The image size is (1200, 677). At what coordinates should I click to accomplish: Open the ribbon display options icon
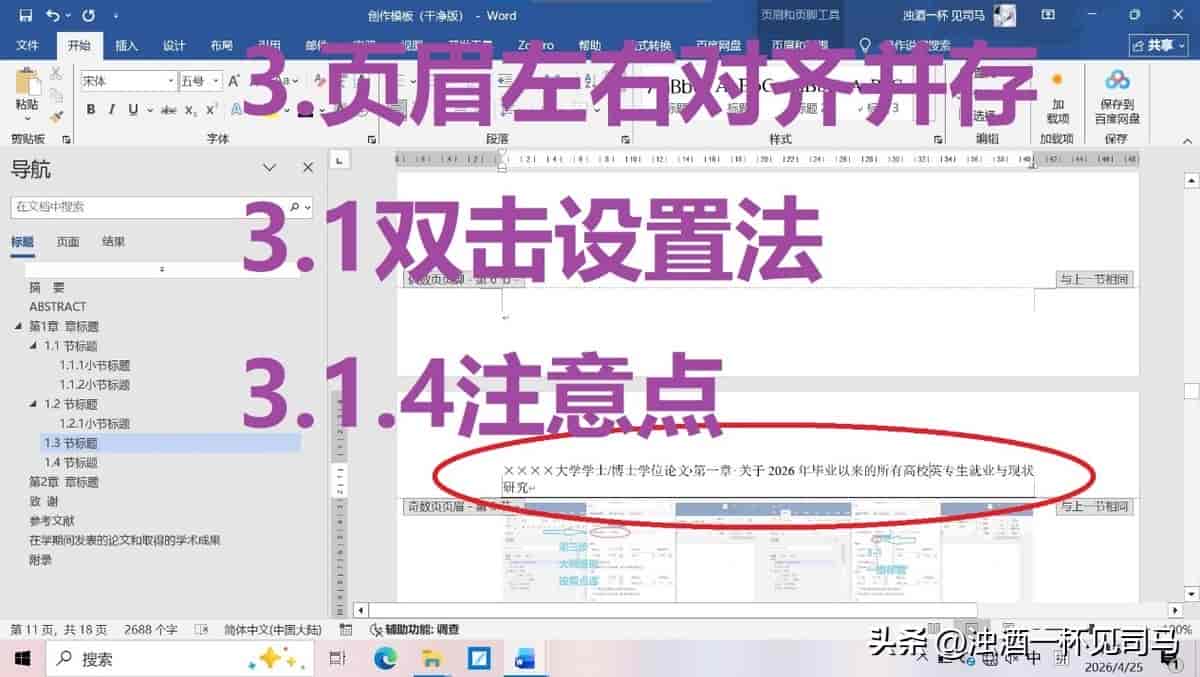(x=1048, y=15)
